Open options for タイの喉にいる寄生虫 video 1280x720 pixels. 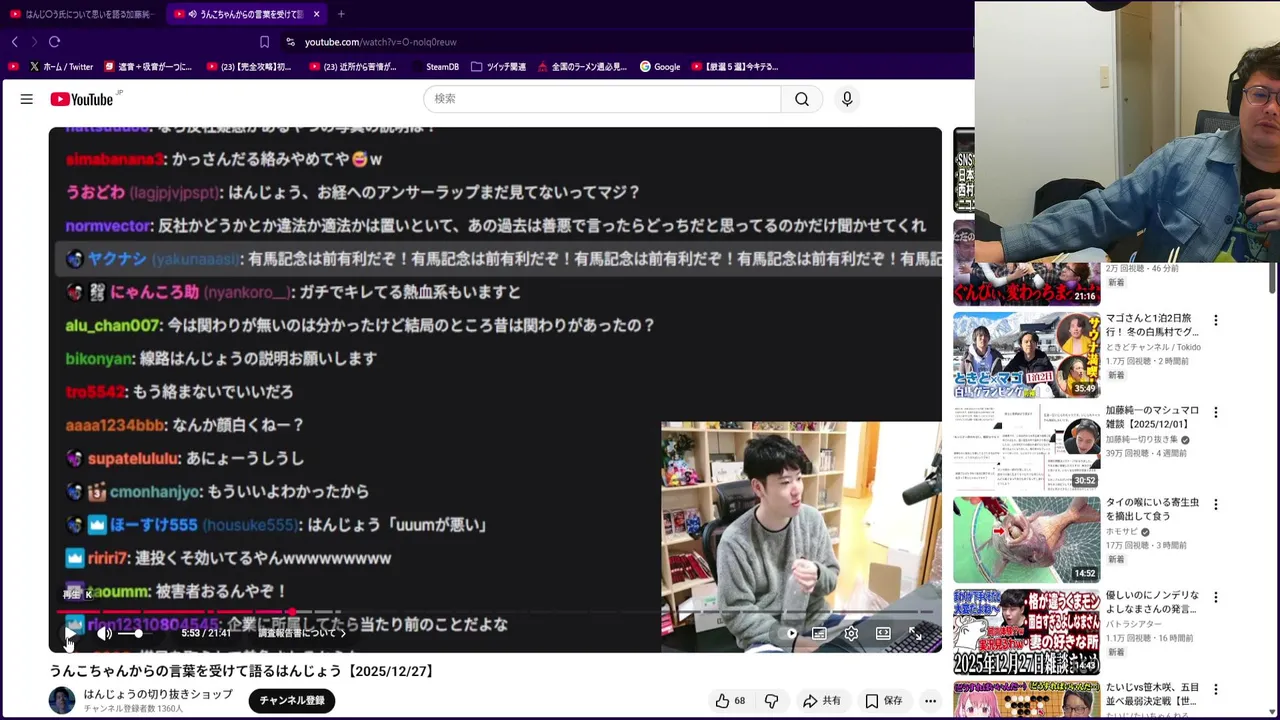(x=1216, y=504)
